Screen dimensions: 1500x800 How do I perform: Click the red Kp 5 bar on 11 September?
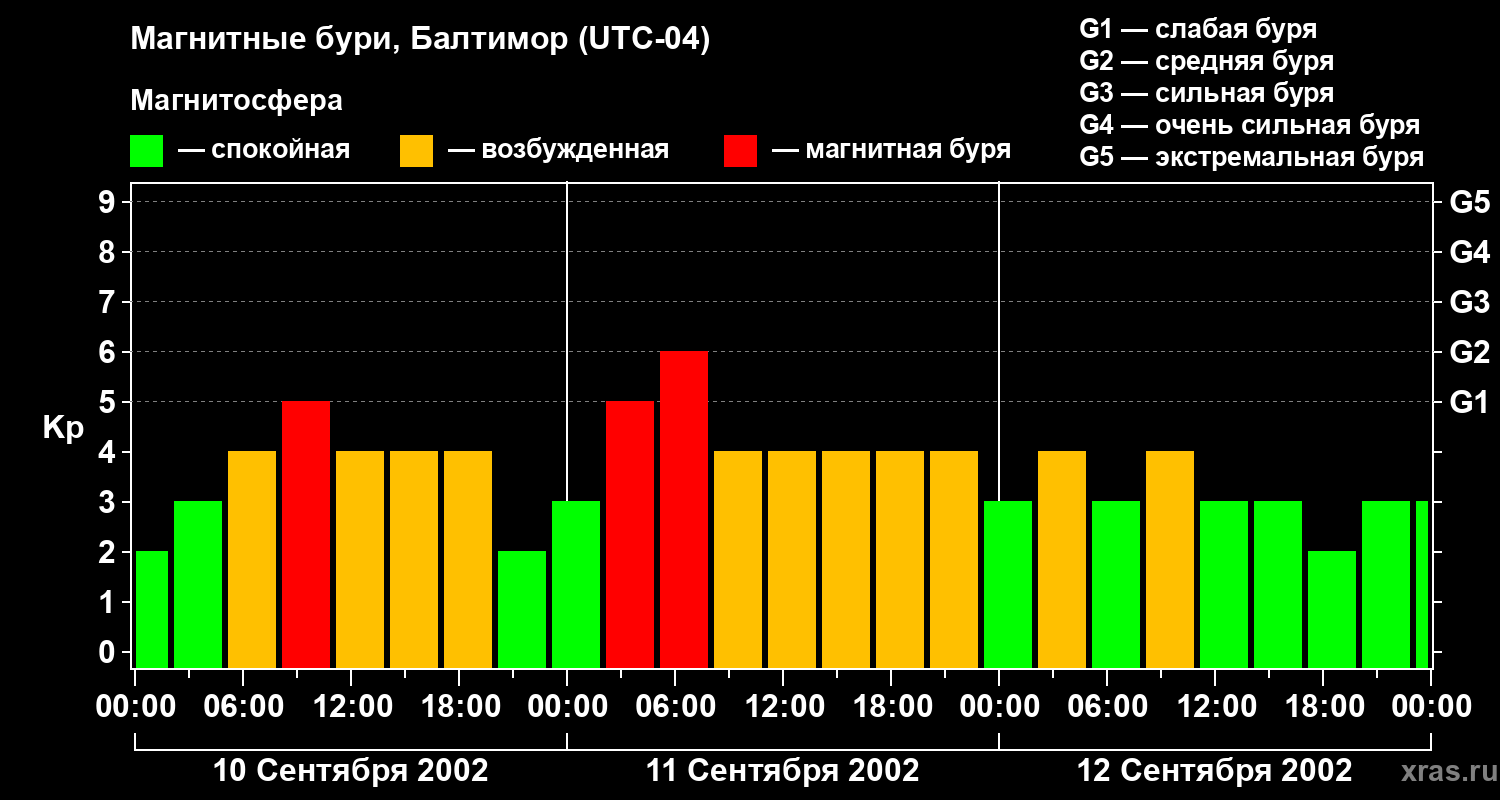pyautogui.click(x=630, y=535)
